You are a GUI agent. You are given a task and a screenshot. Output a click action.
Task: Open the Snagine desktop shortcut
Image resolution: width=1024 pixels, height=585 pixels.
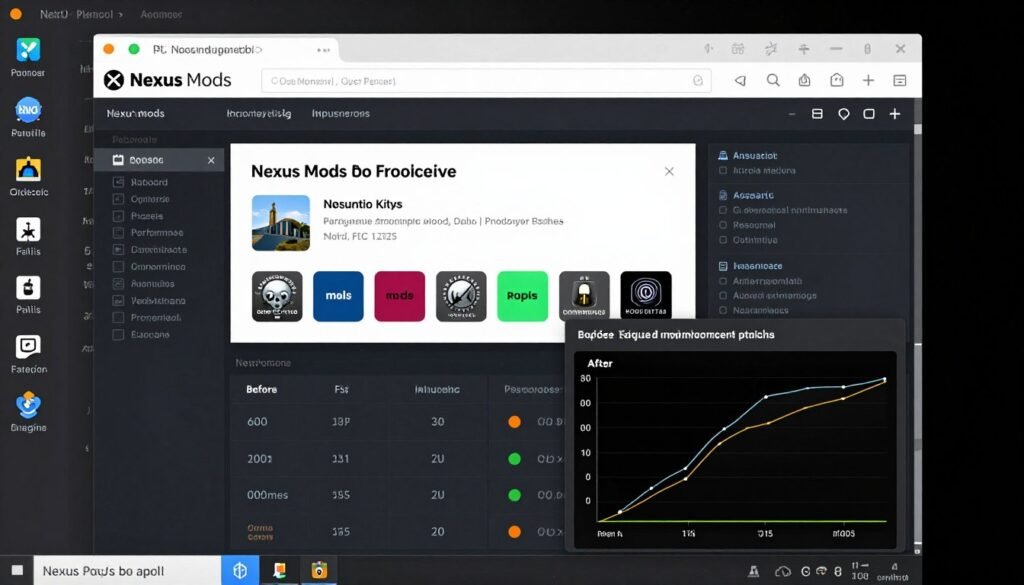[28, 405]
